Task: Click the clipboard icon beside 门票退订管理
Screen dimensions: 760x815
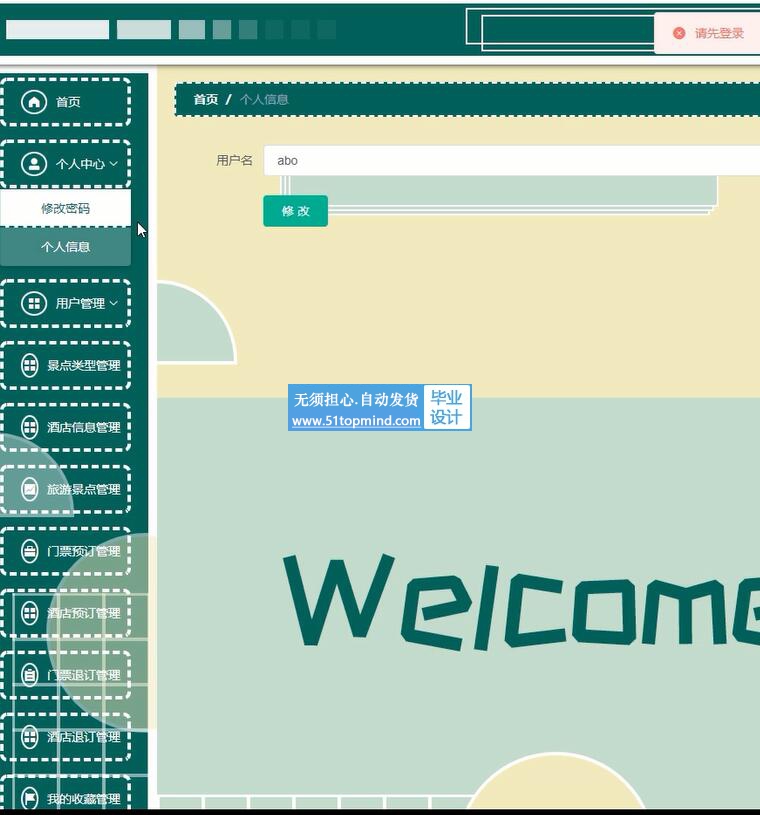Action: pyautogui.click(x=30, y=675)
